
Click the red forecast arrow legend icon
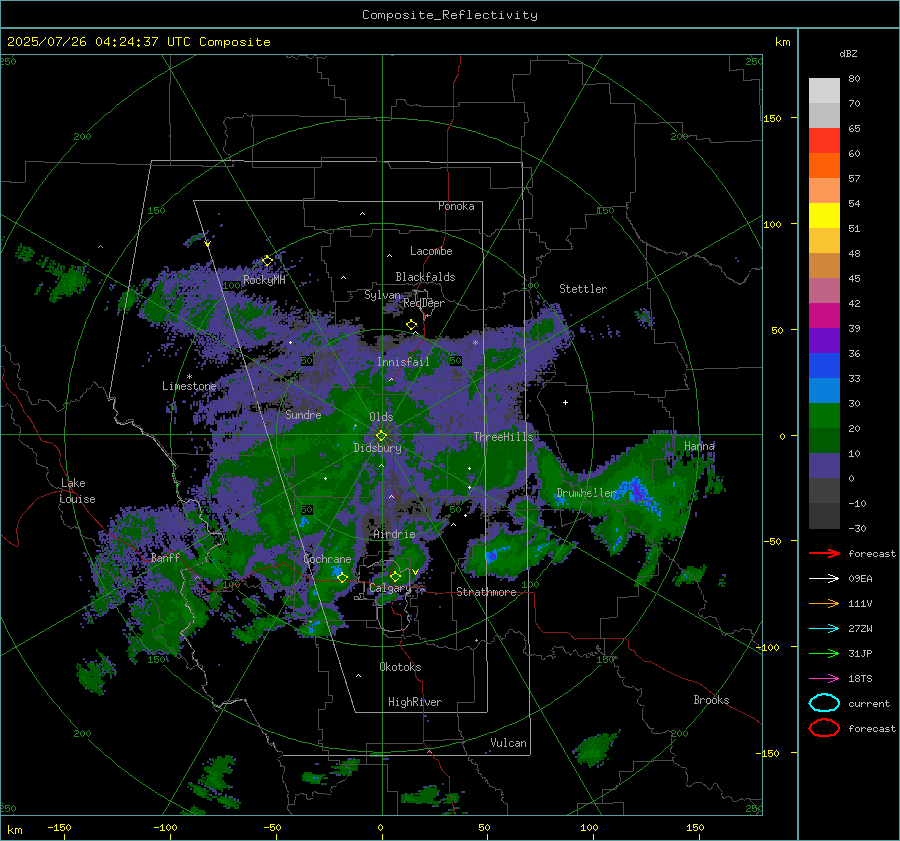[824, 553]
